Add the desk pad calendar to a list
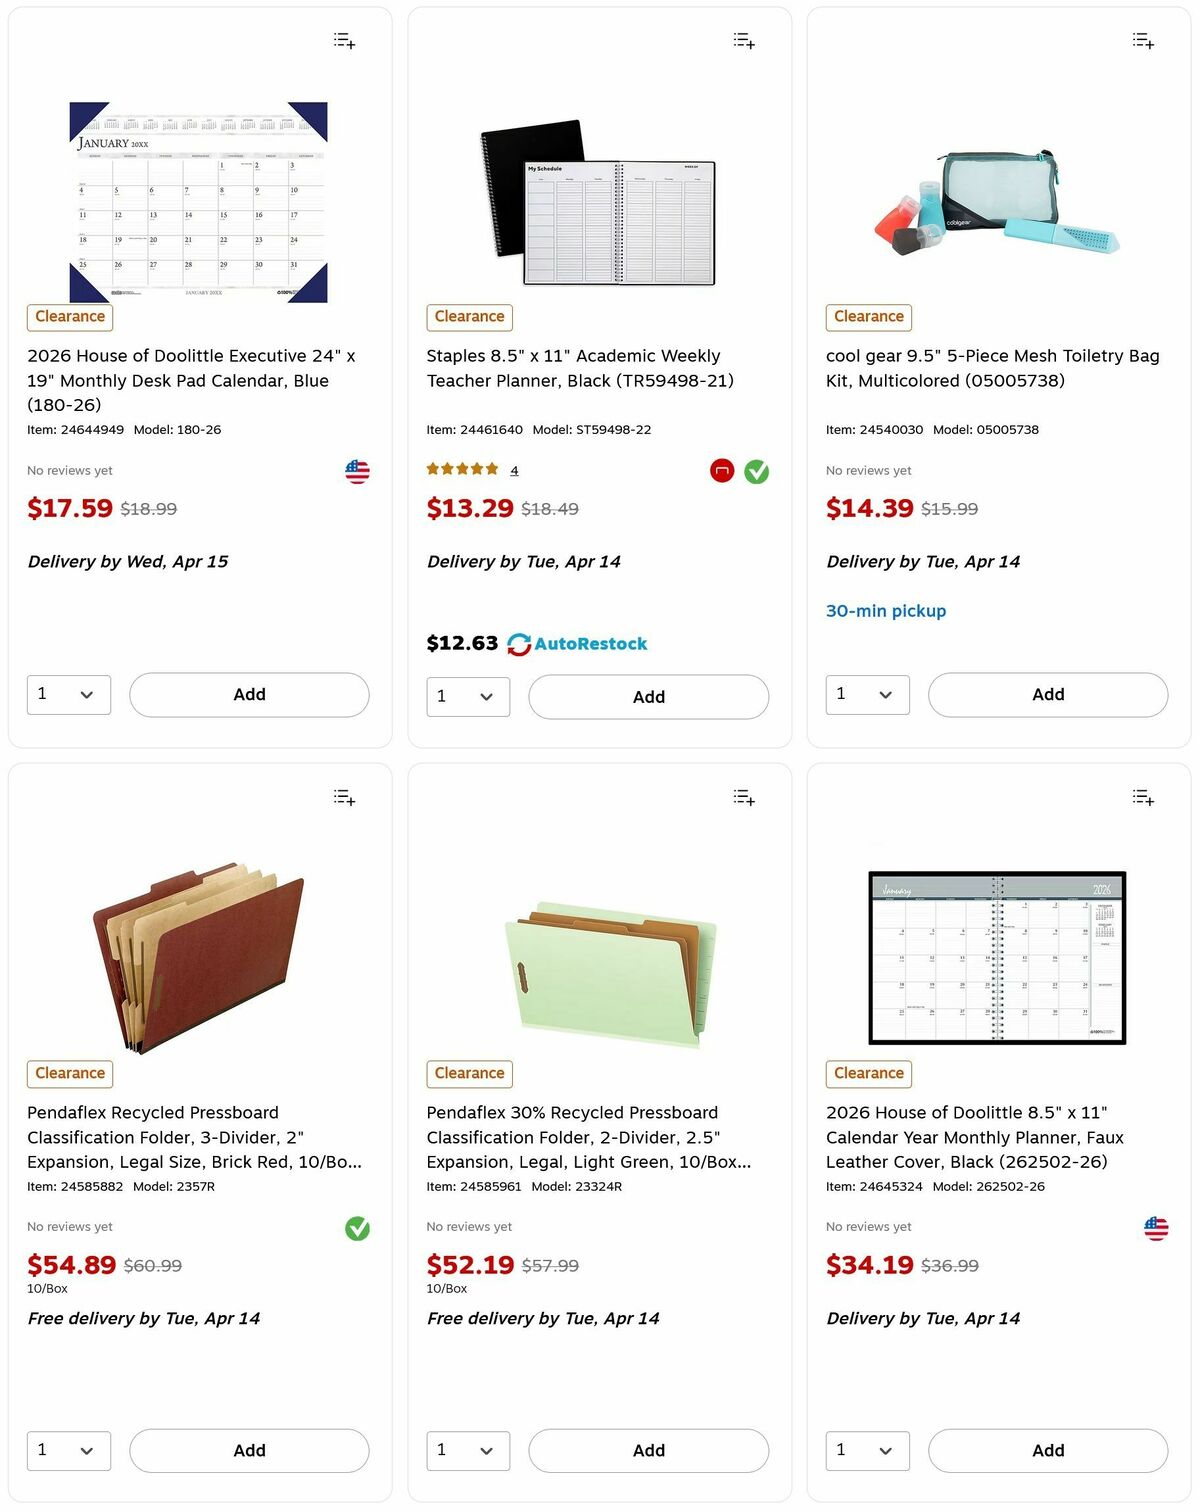The height and width of the screenshot is (1511, 1200). 343,40
